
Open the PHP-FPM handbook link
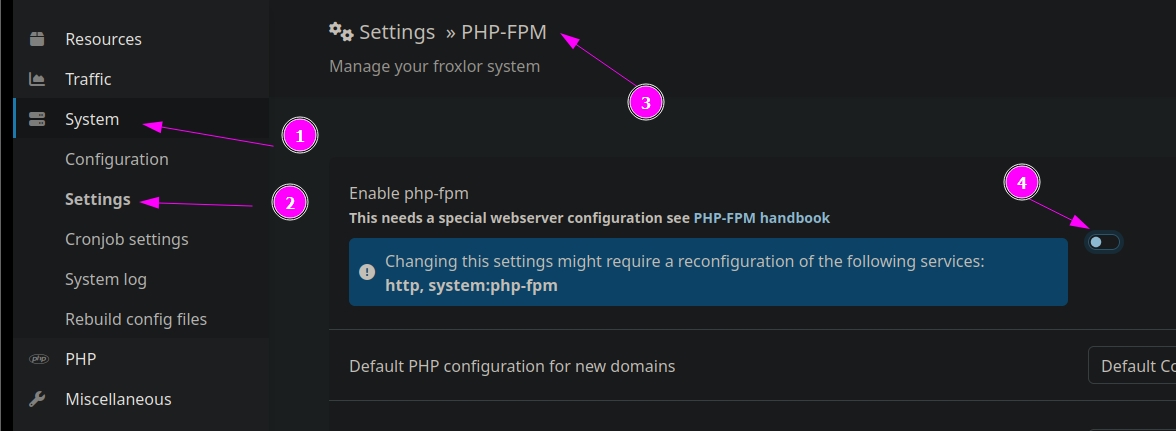[762, 218]
